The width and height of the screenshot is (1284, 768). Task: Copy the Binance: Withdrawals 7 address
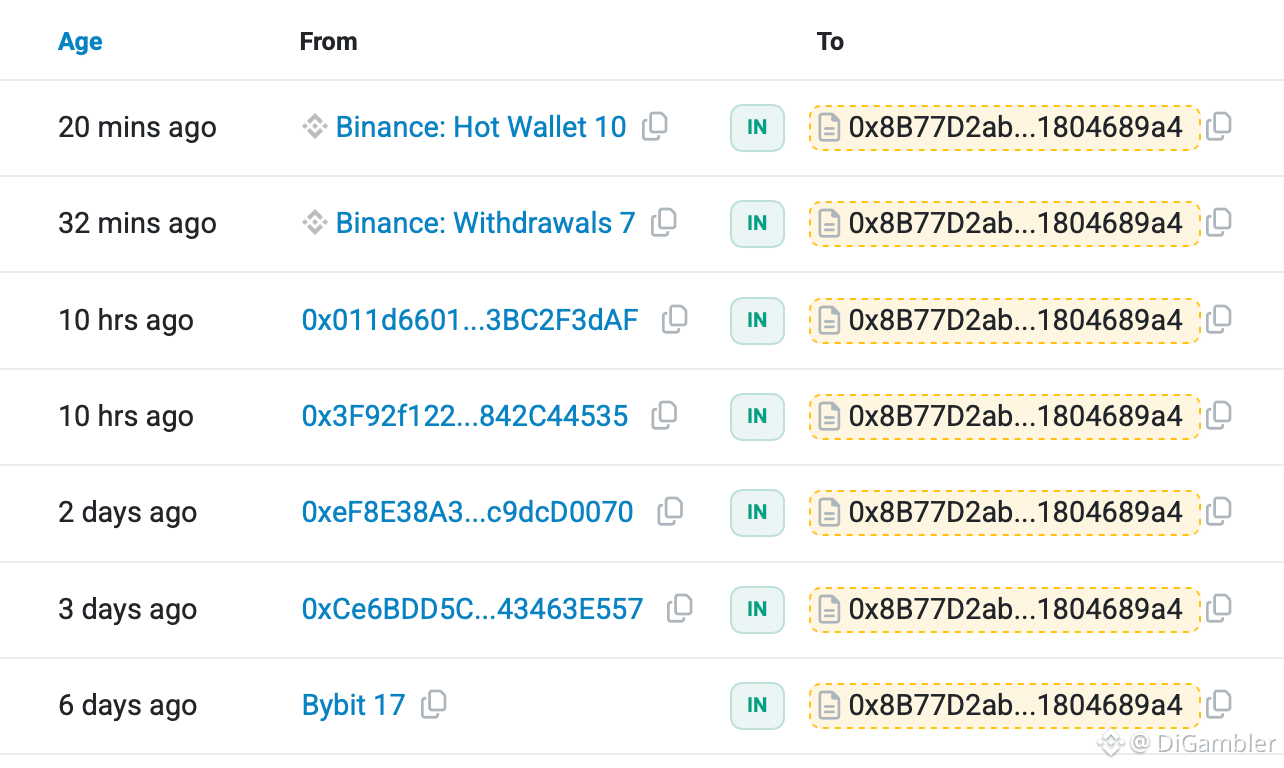[664, 223]
